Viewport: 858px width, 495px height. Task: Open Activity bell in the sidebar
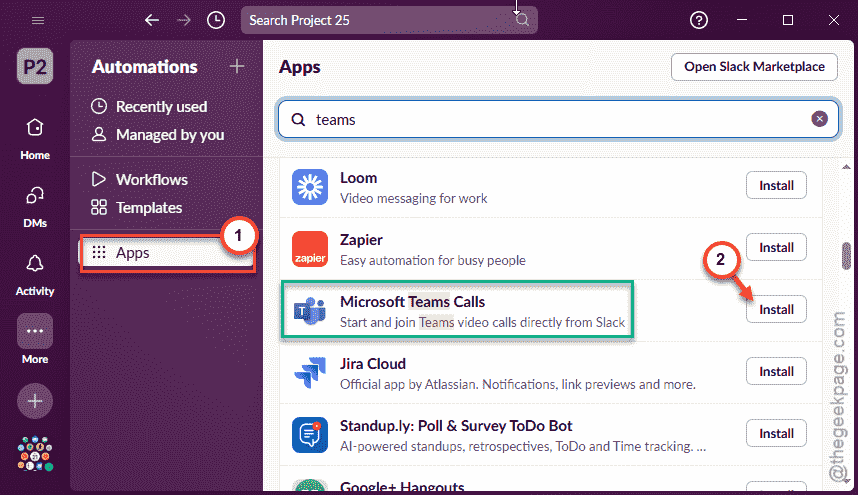35,275
